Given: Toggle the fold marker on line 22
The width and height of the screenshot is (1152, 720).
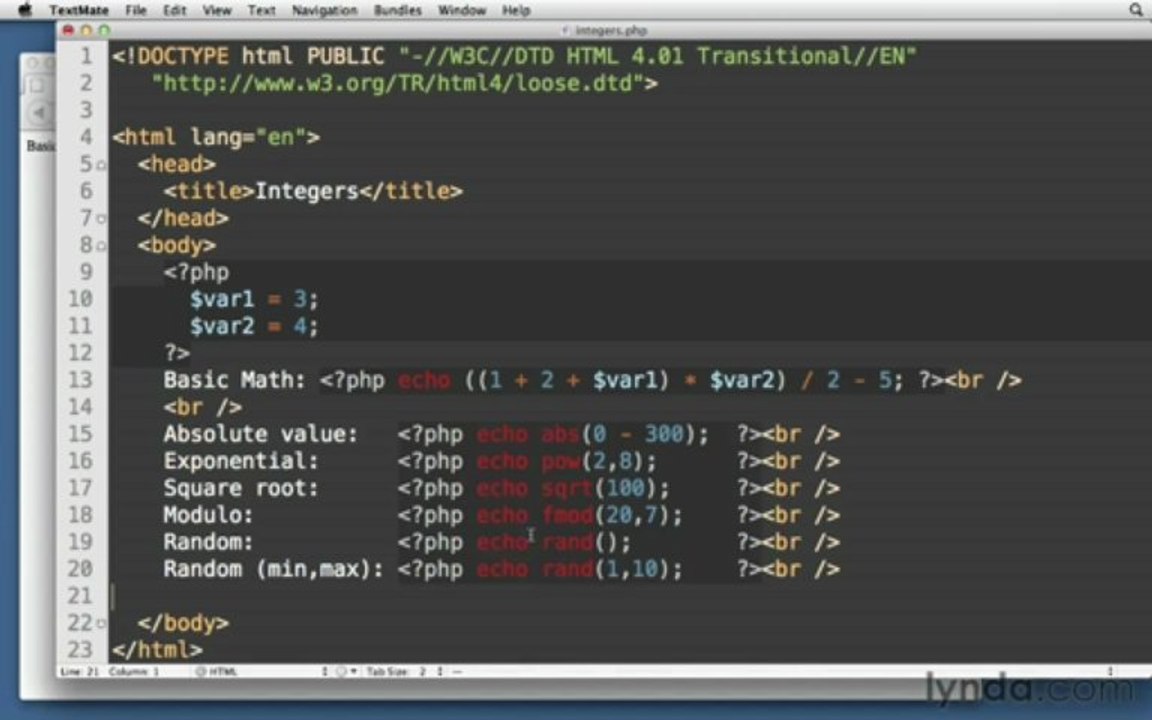Looking at the screenshot, I should [101, 624].
